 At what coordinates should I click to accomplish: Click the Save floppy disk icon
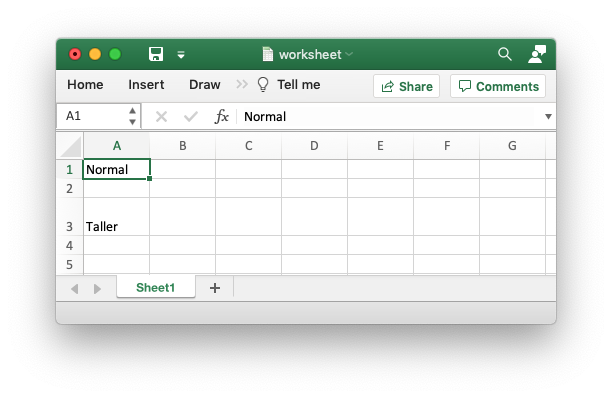156,54
